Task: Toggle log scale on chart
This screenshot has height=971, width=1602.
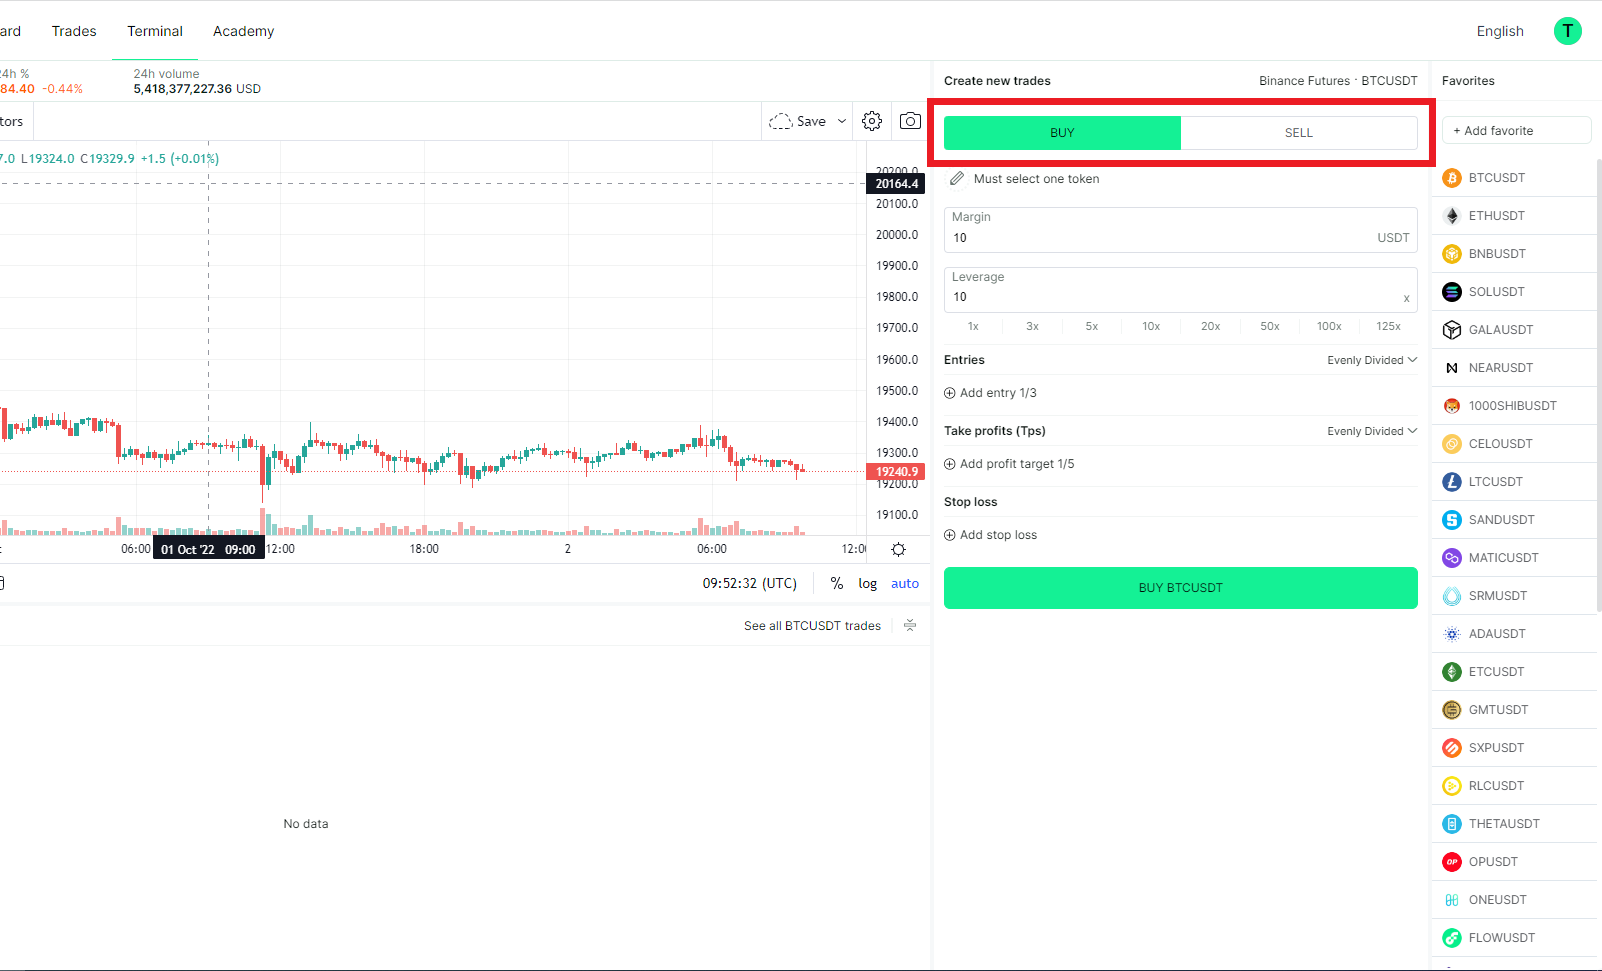Action: coord(867,584)
